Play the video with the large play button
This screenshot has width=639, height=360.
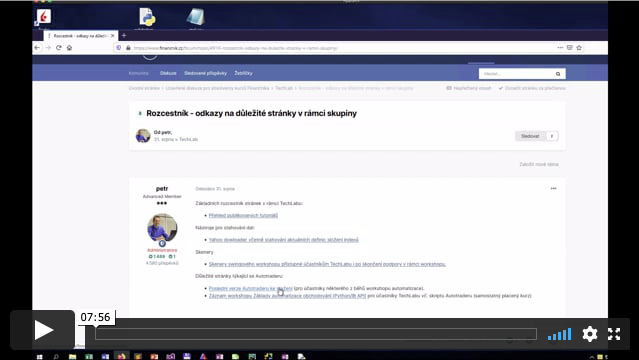coord(42,330)
